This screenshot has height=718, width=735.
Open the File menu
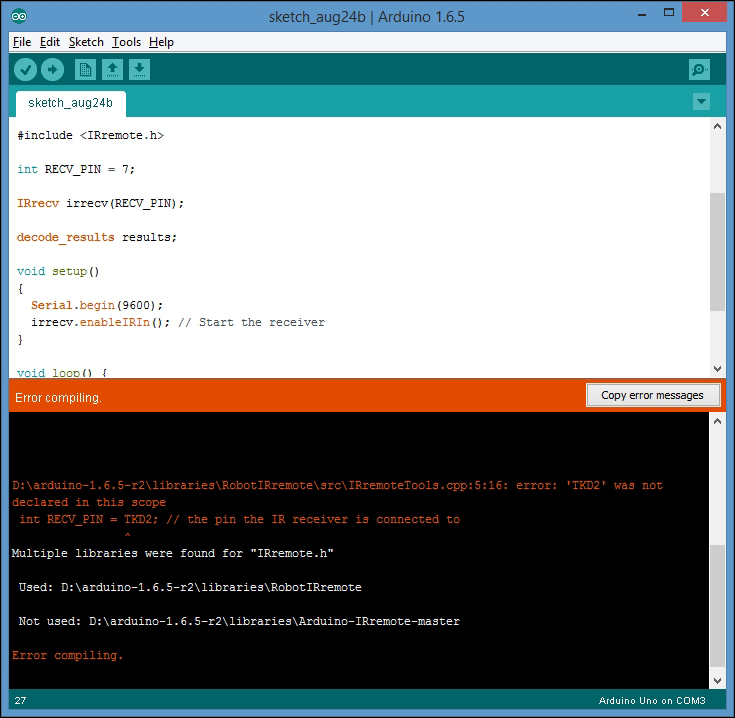click(x=22, y=42)
